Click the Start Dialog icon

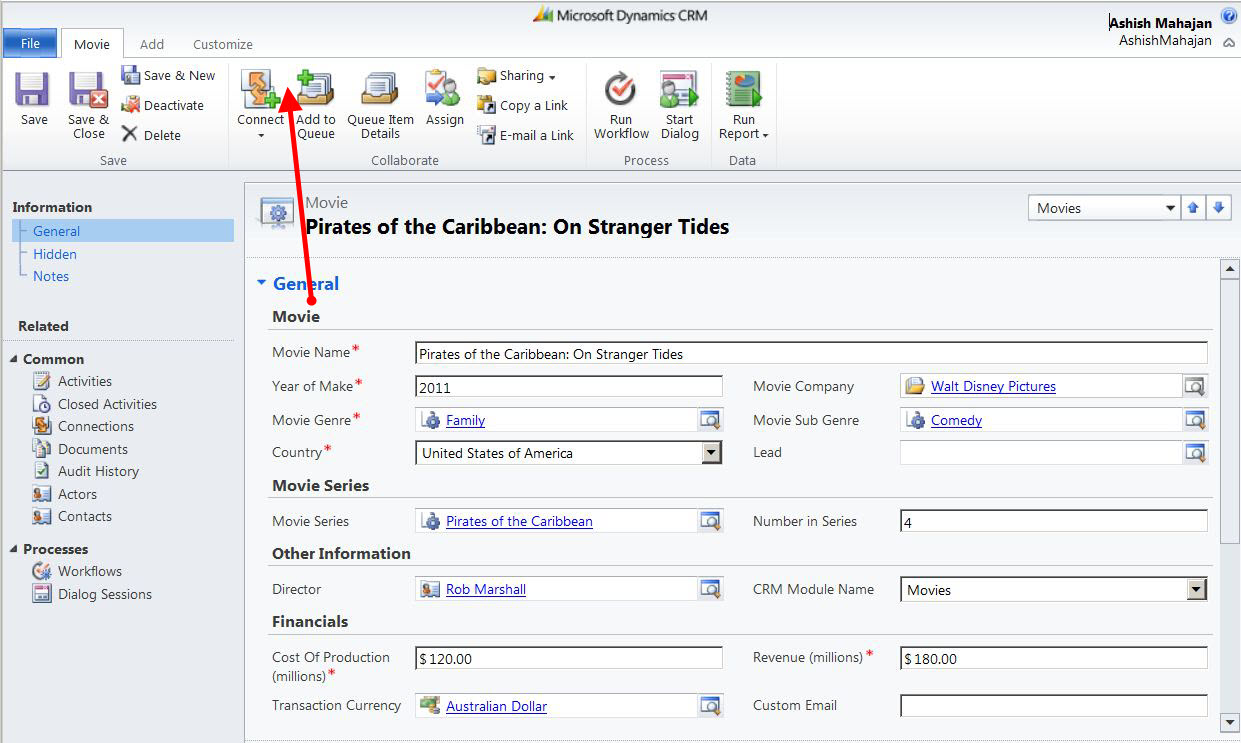tap(679, 89)
